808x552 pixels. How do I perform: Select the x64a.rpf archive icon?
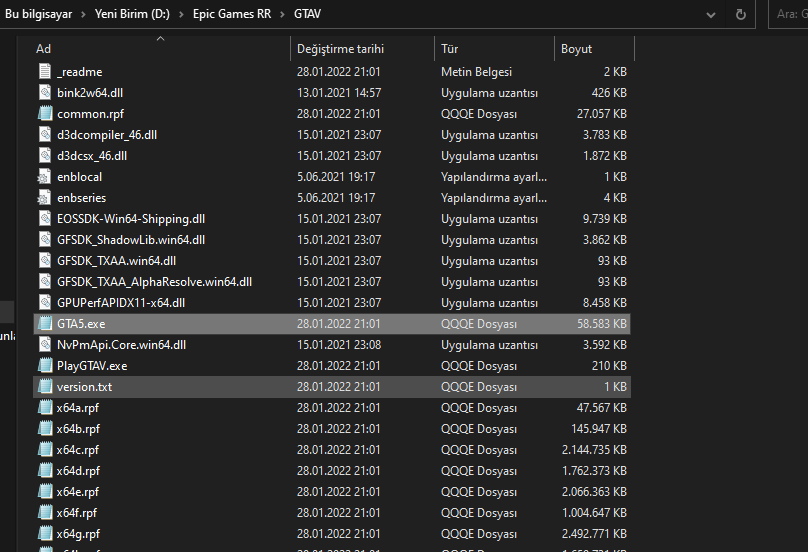pyautogui.click(x=44, y=408)
